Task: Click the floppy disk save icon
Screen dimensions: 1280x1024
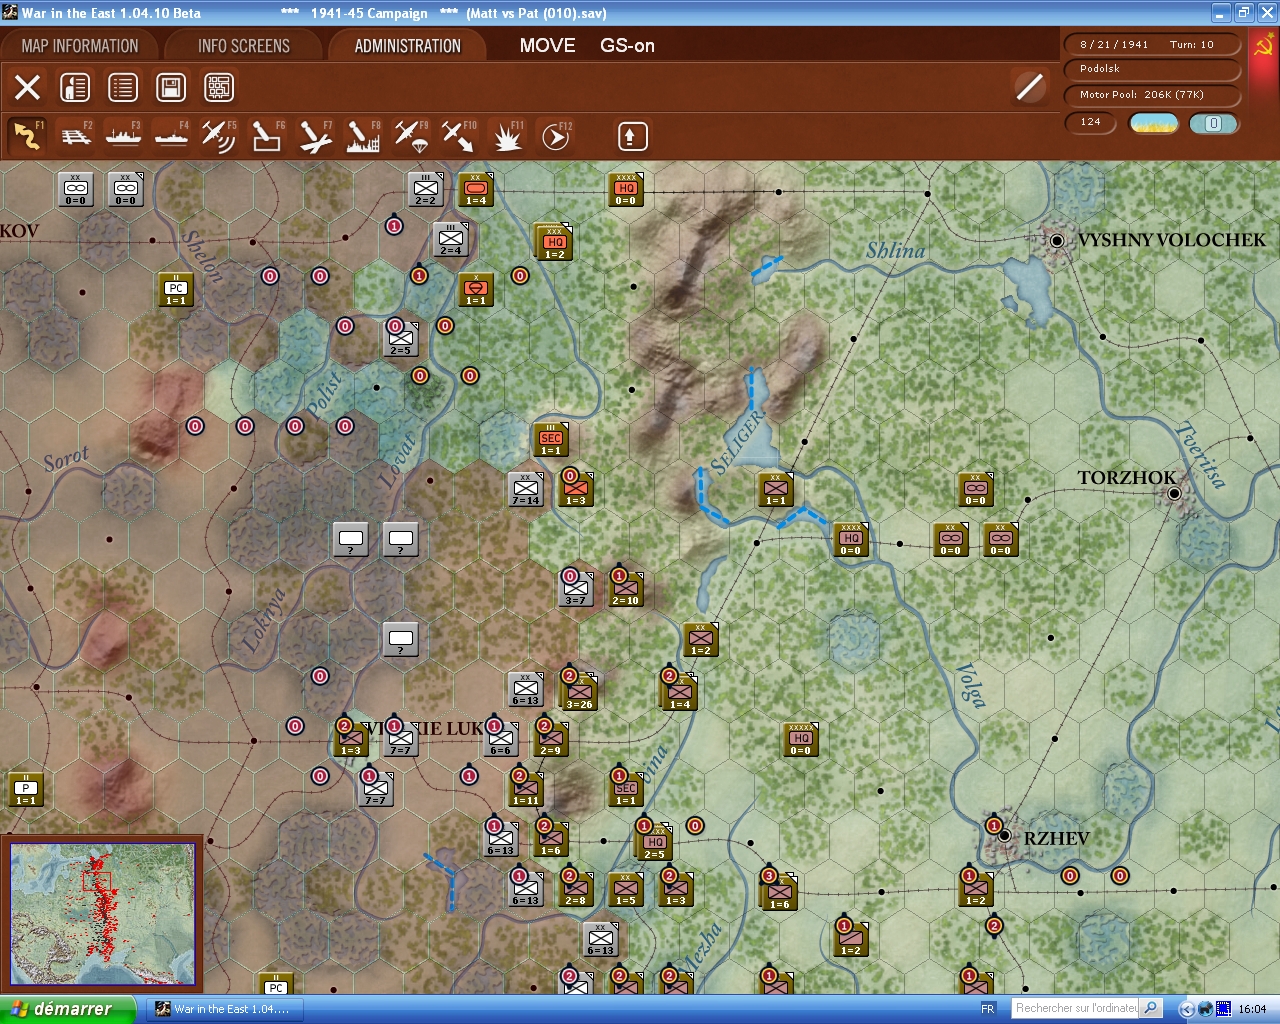Action: point(171,87)
